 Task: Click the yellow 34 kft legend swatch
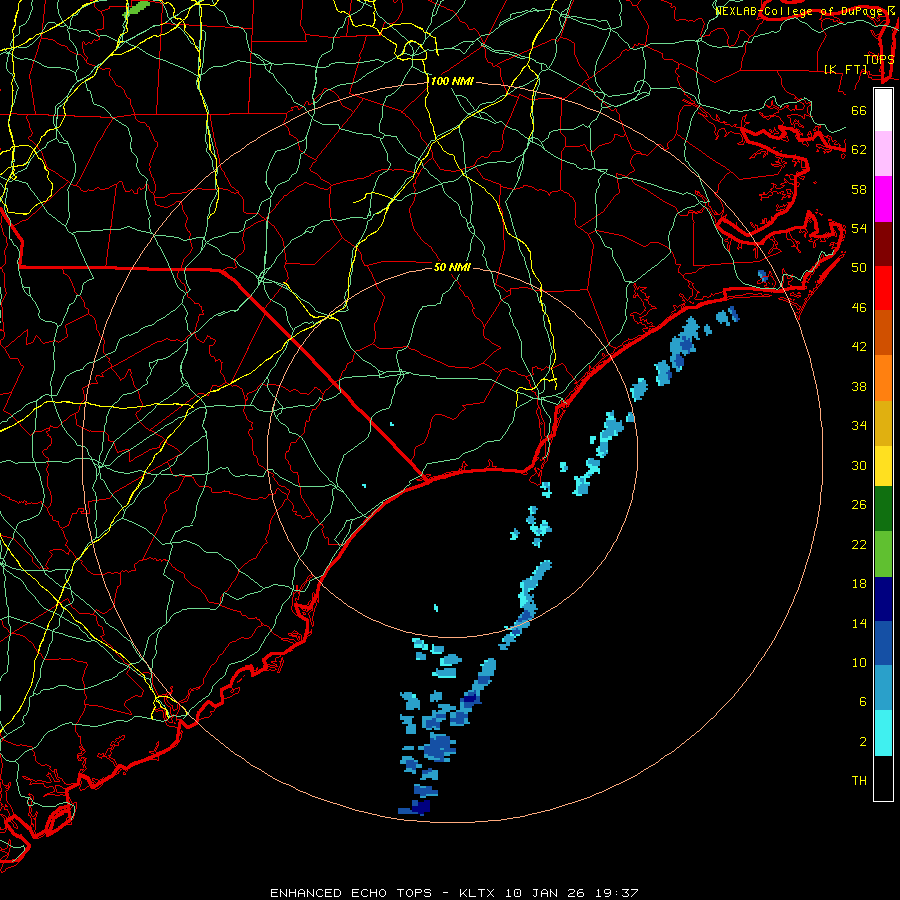[883, 466]
